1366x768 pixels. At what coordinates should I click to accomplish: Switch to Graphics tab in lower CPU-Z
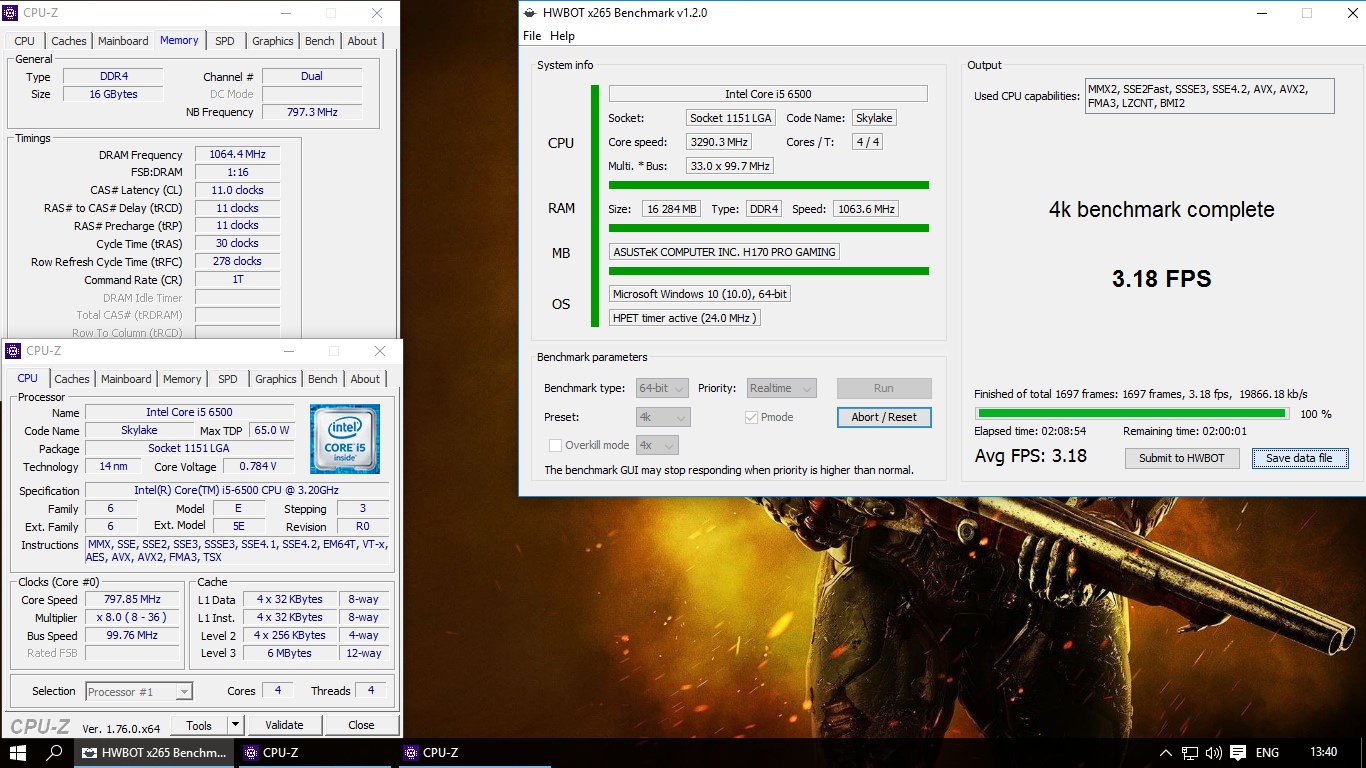pyautogui.click(x=276, y=379)
